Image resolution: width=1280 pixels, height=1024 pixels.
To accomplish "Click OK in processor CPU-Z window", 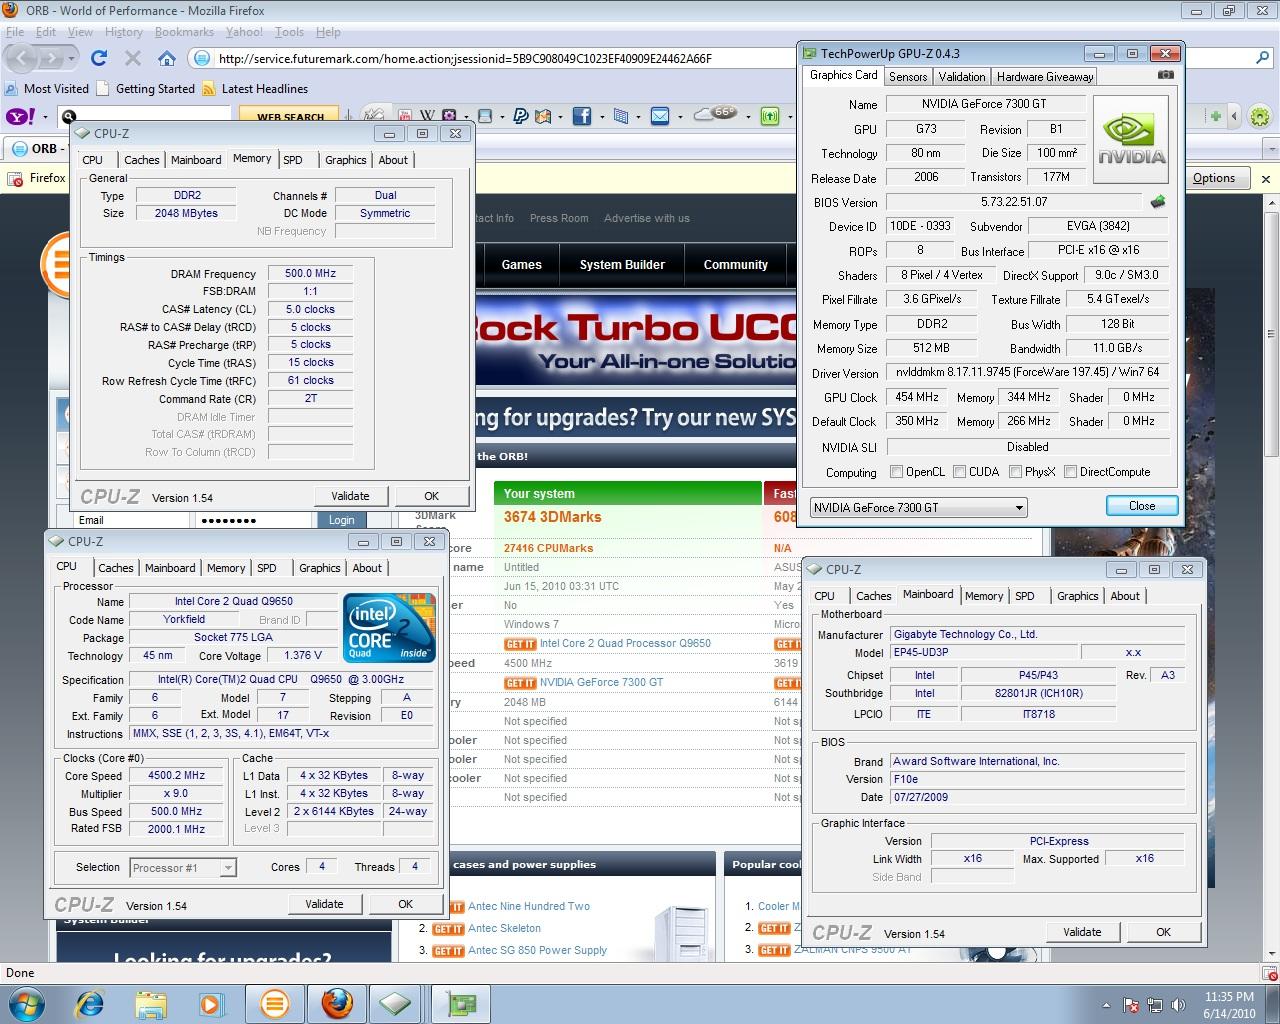I will (x=405, y=904).
